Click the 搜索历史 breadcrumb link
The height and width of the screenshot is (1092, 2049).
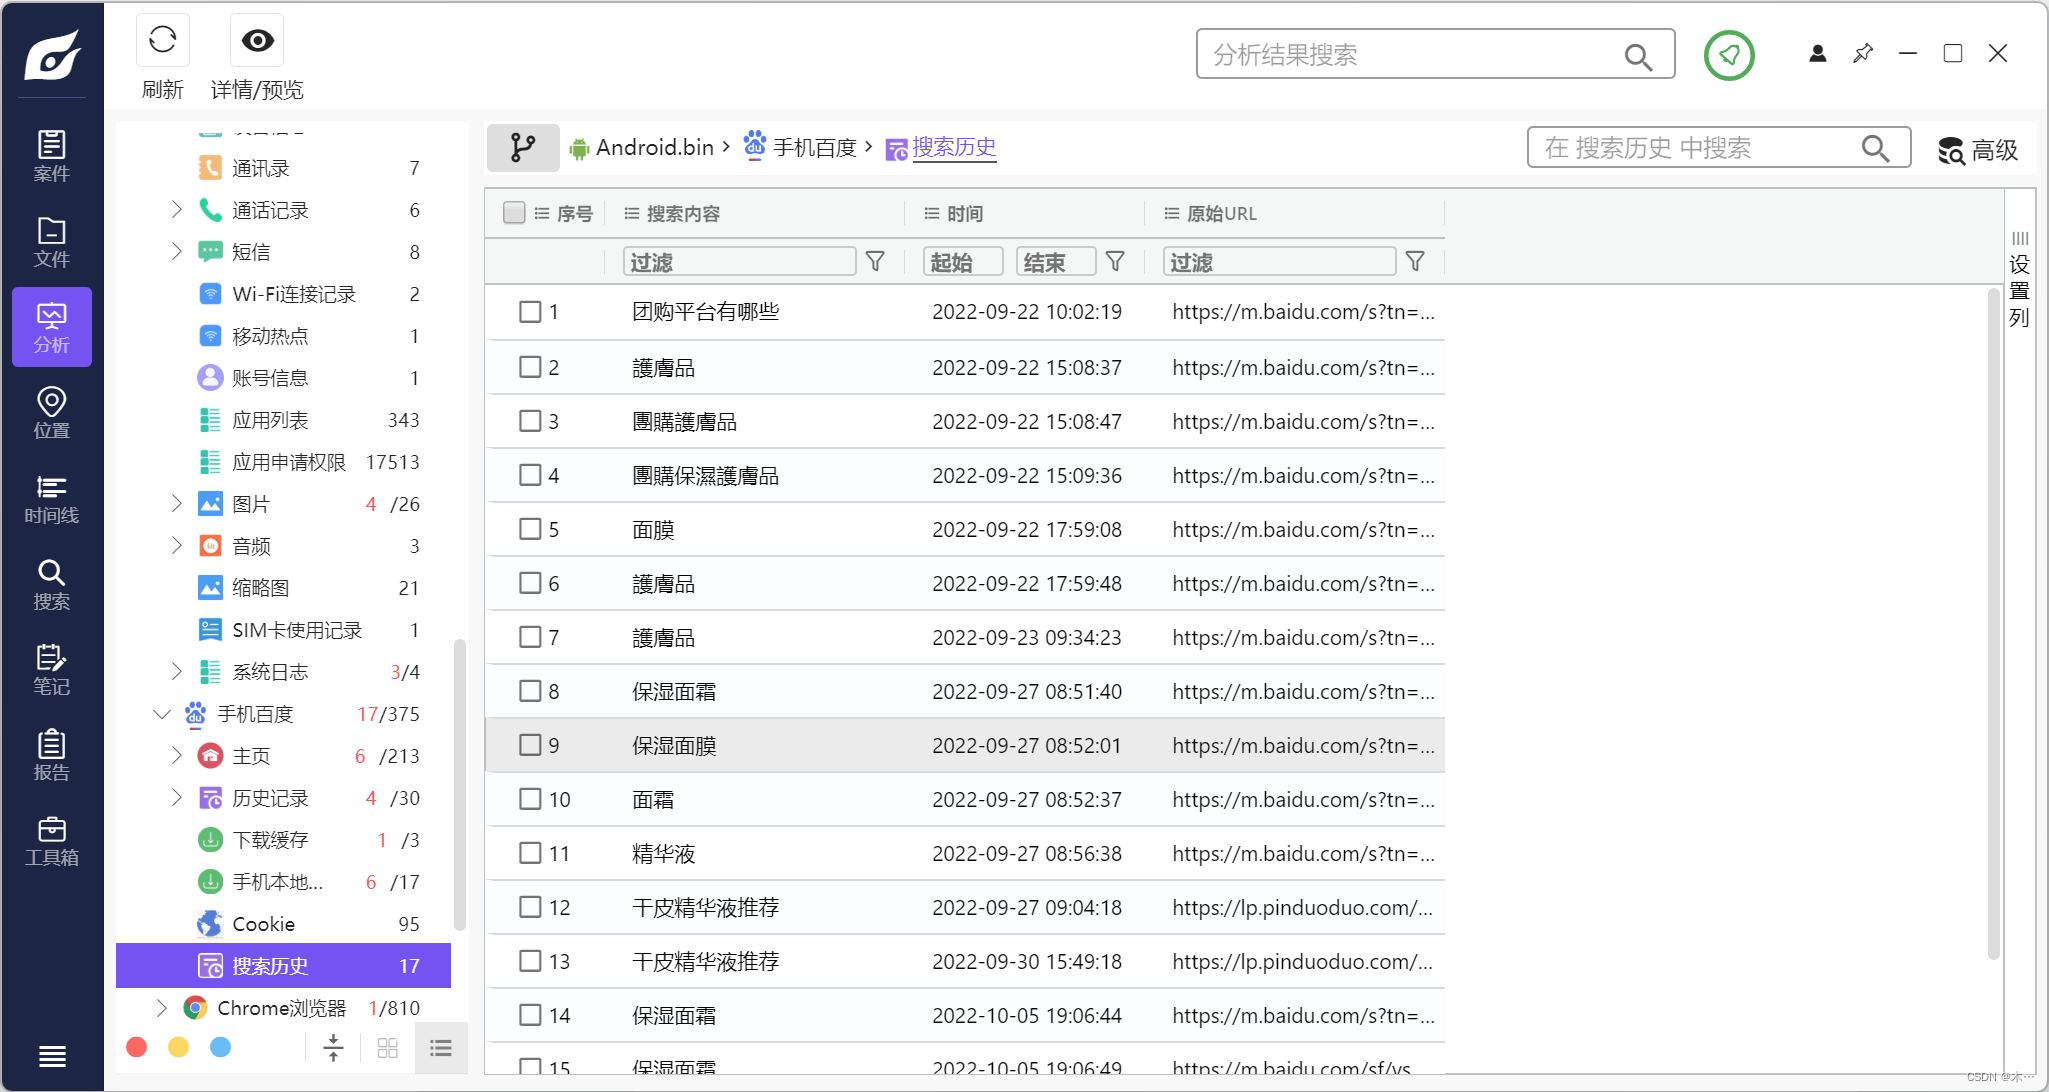click(953, 148)
